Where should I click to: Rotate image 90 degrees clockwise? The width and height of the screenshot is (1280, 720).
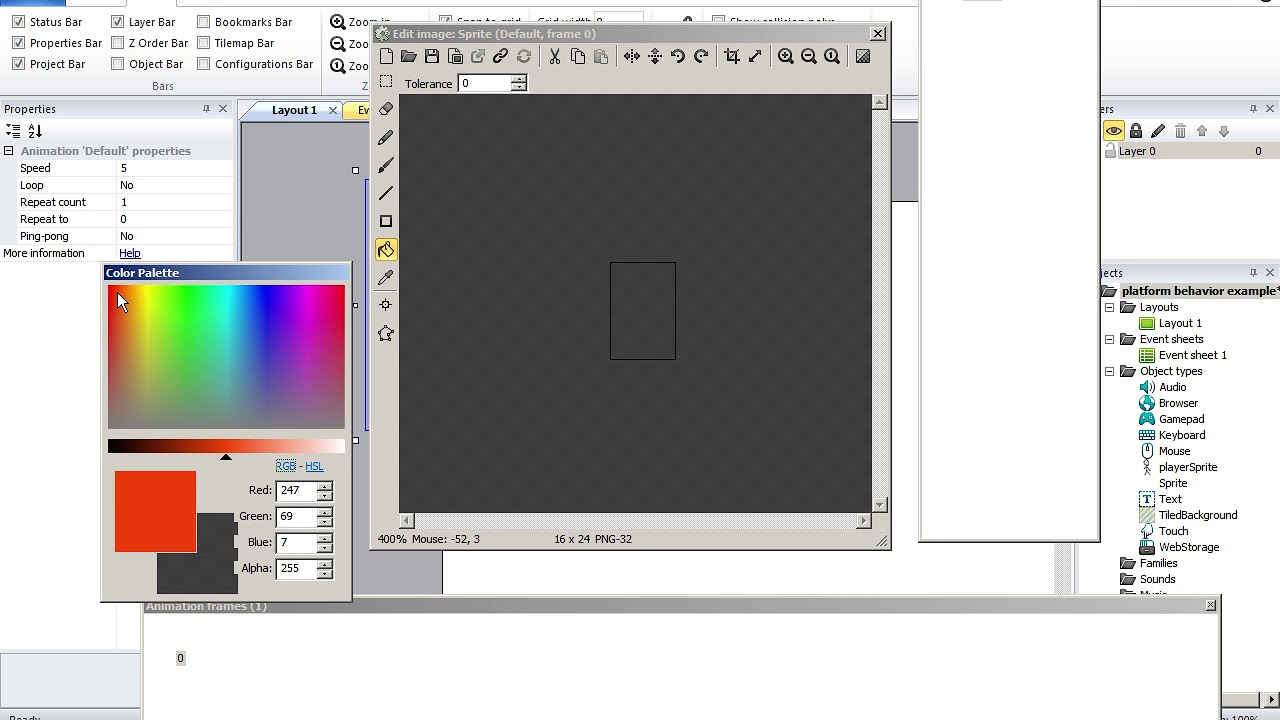click(x=701, y=57)
